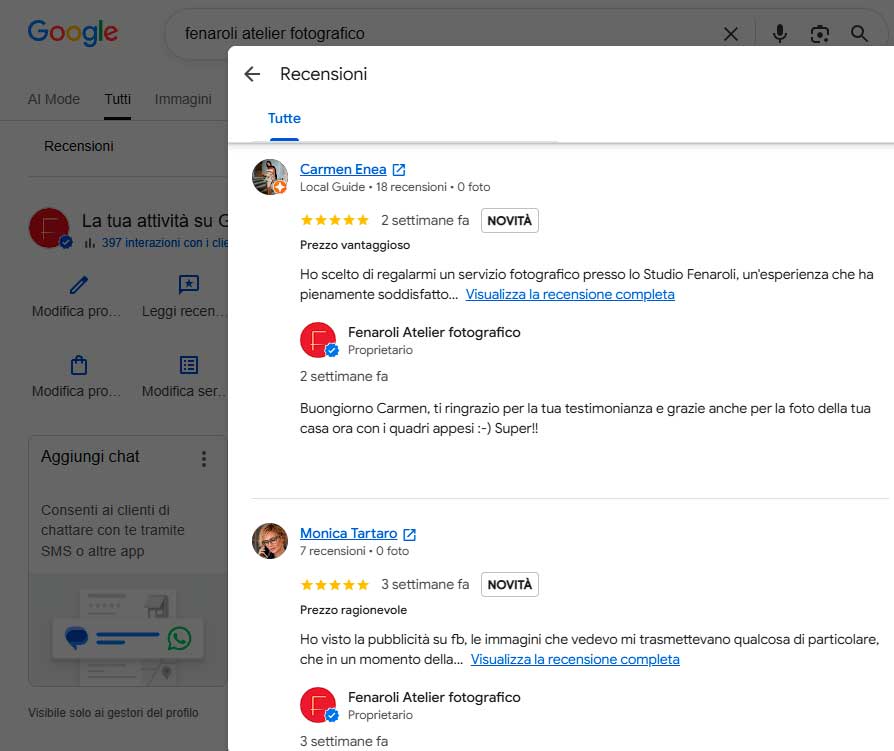Clear the search box with the X

point(730,34)
